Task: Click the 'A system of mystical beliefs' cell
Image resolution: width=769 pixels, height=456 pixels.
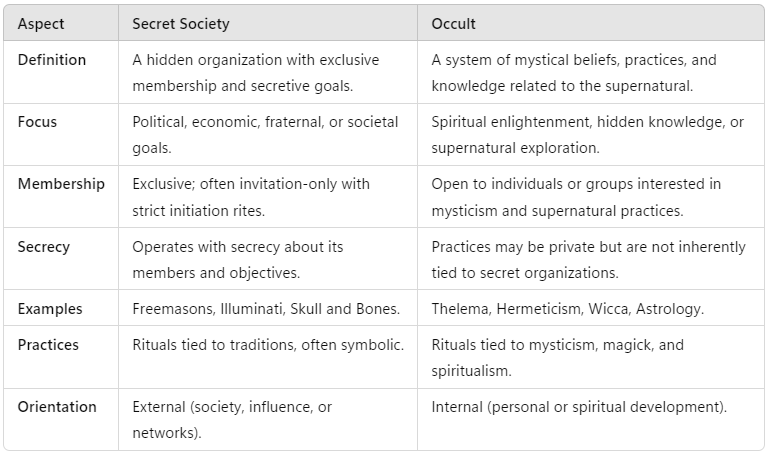Action: pyautogui.click(x=590, y=72)
